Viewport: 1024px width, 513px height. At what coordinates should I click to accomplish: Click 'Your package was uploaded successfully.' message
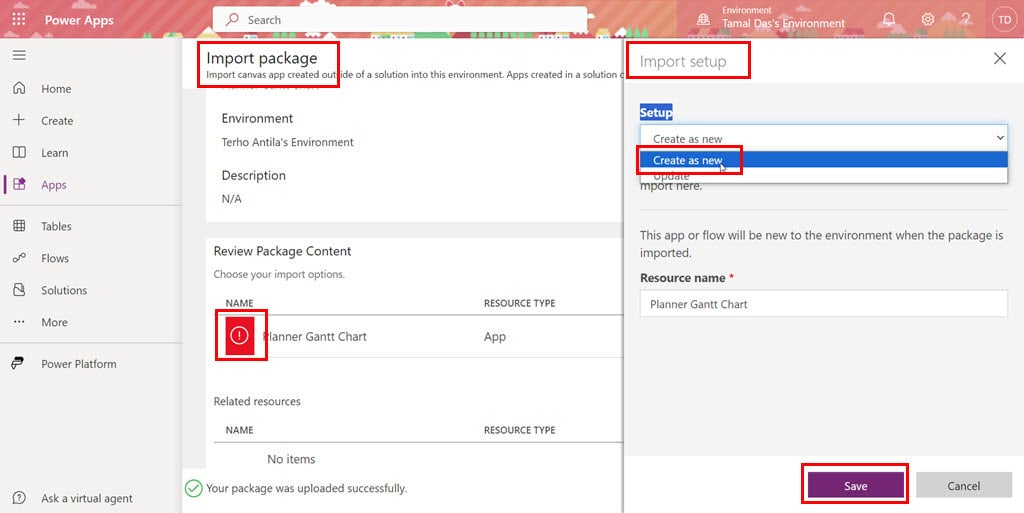[306, 488]
